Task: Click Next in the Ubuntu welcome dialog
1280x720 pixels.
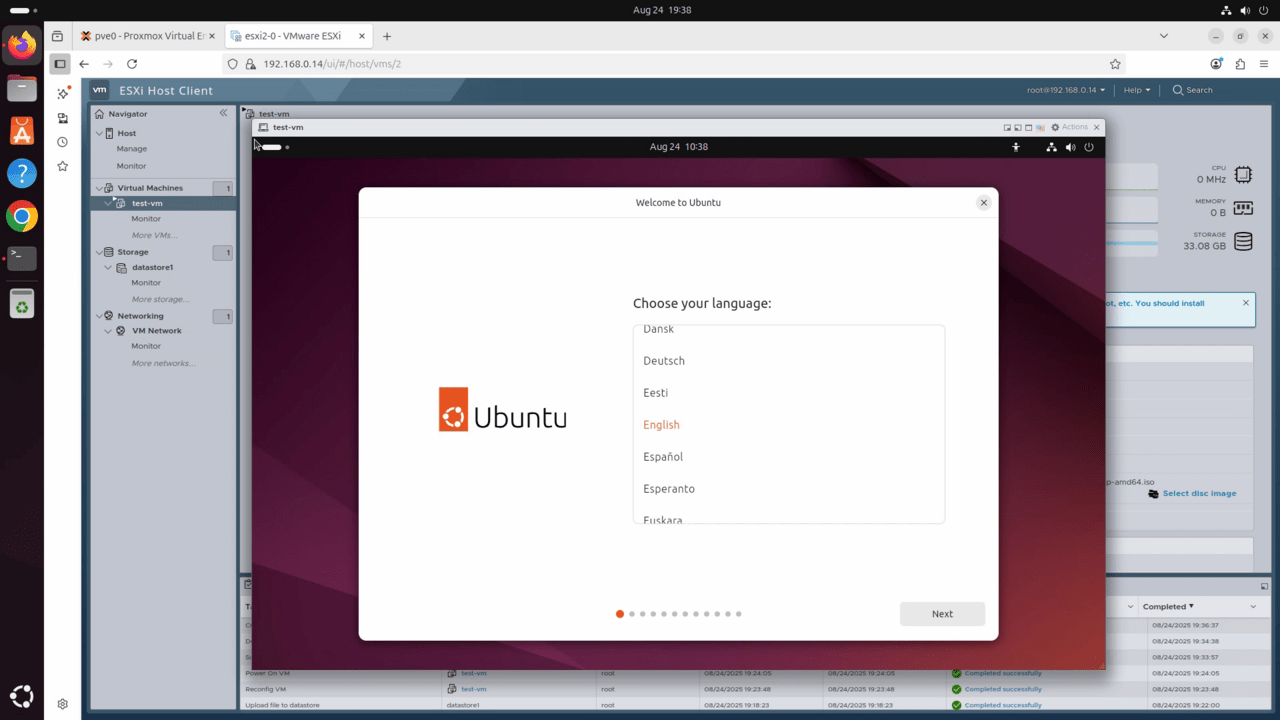Action: 942,614
